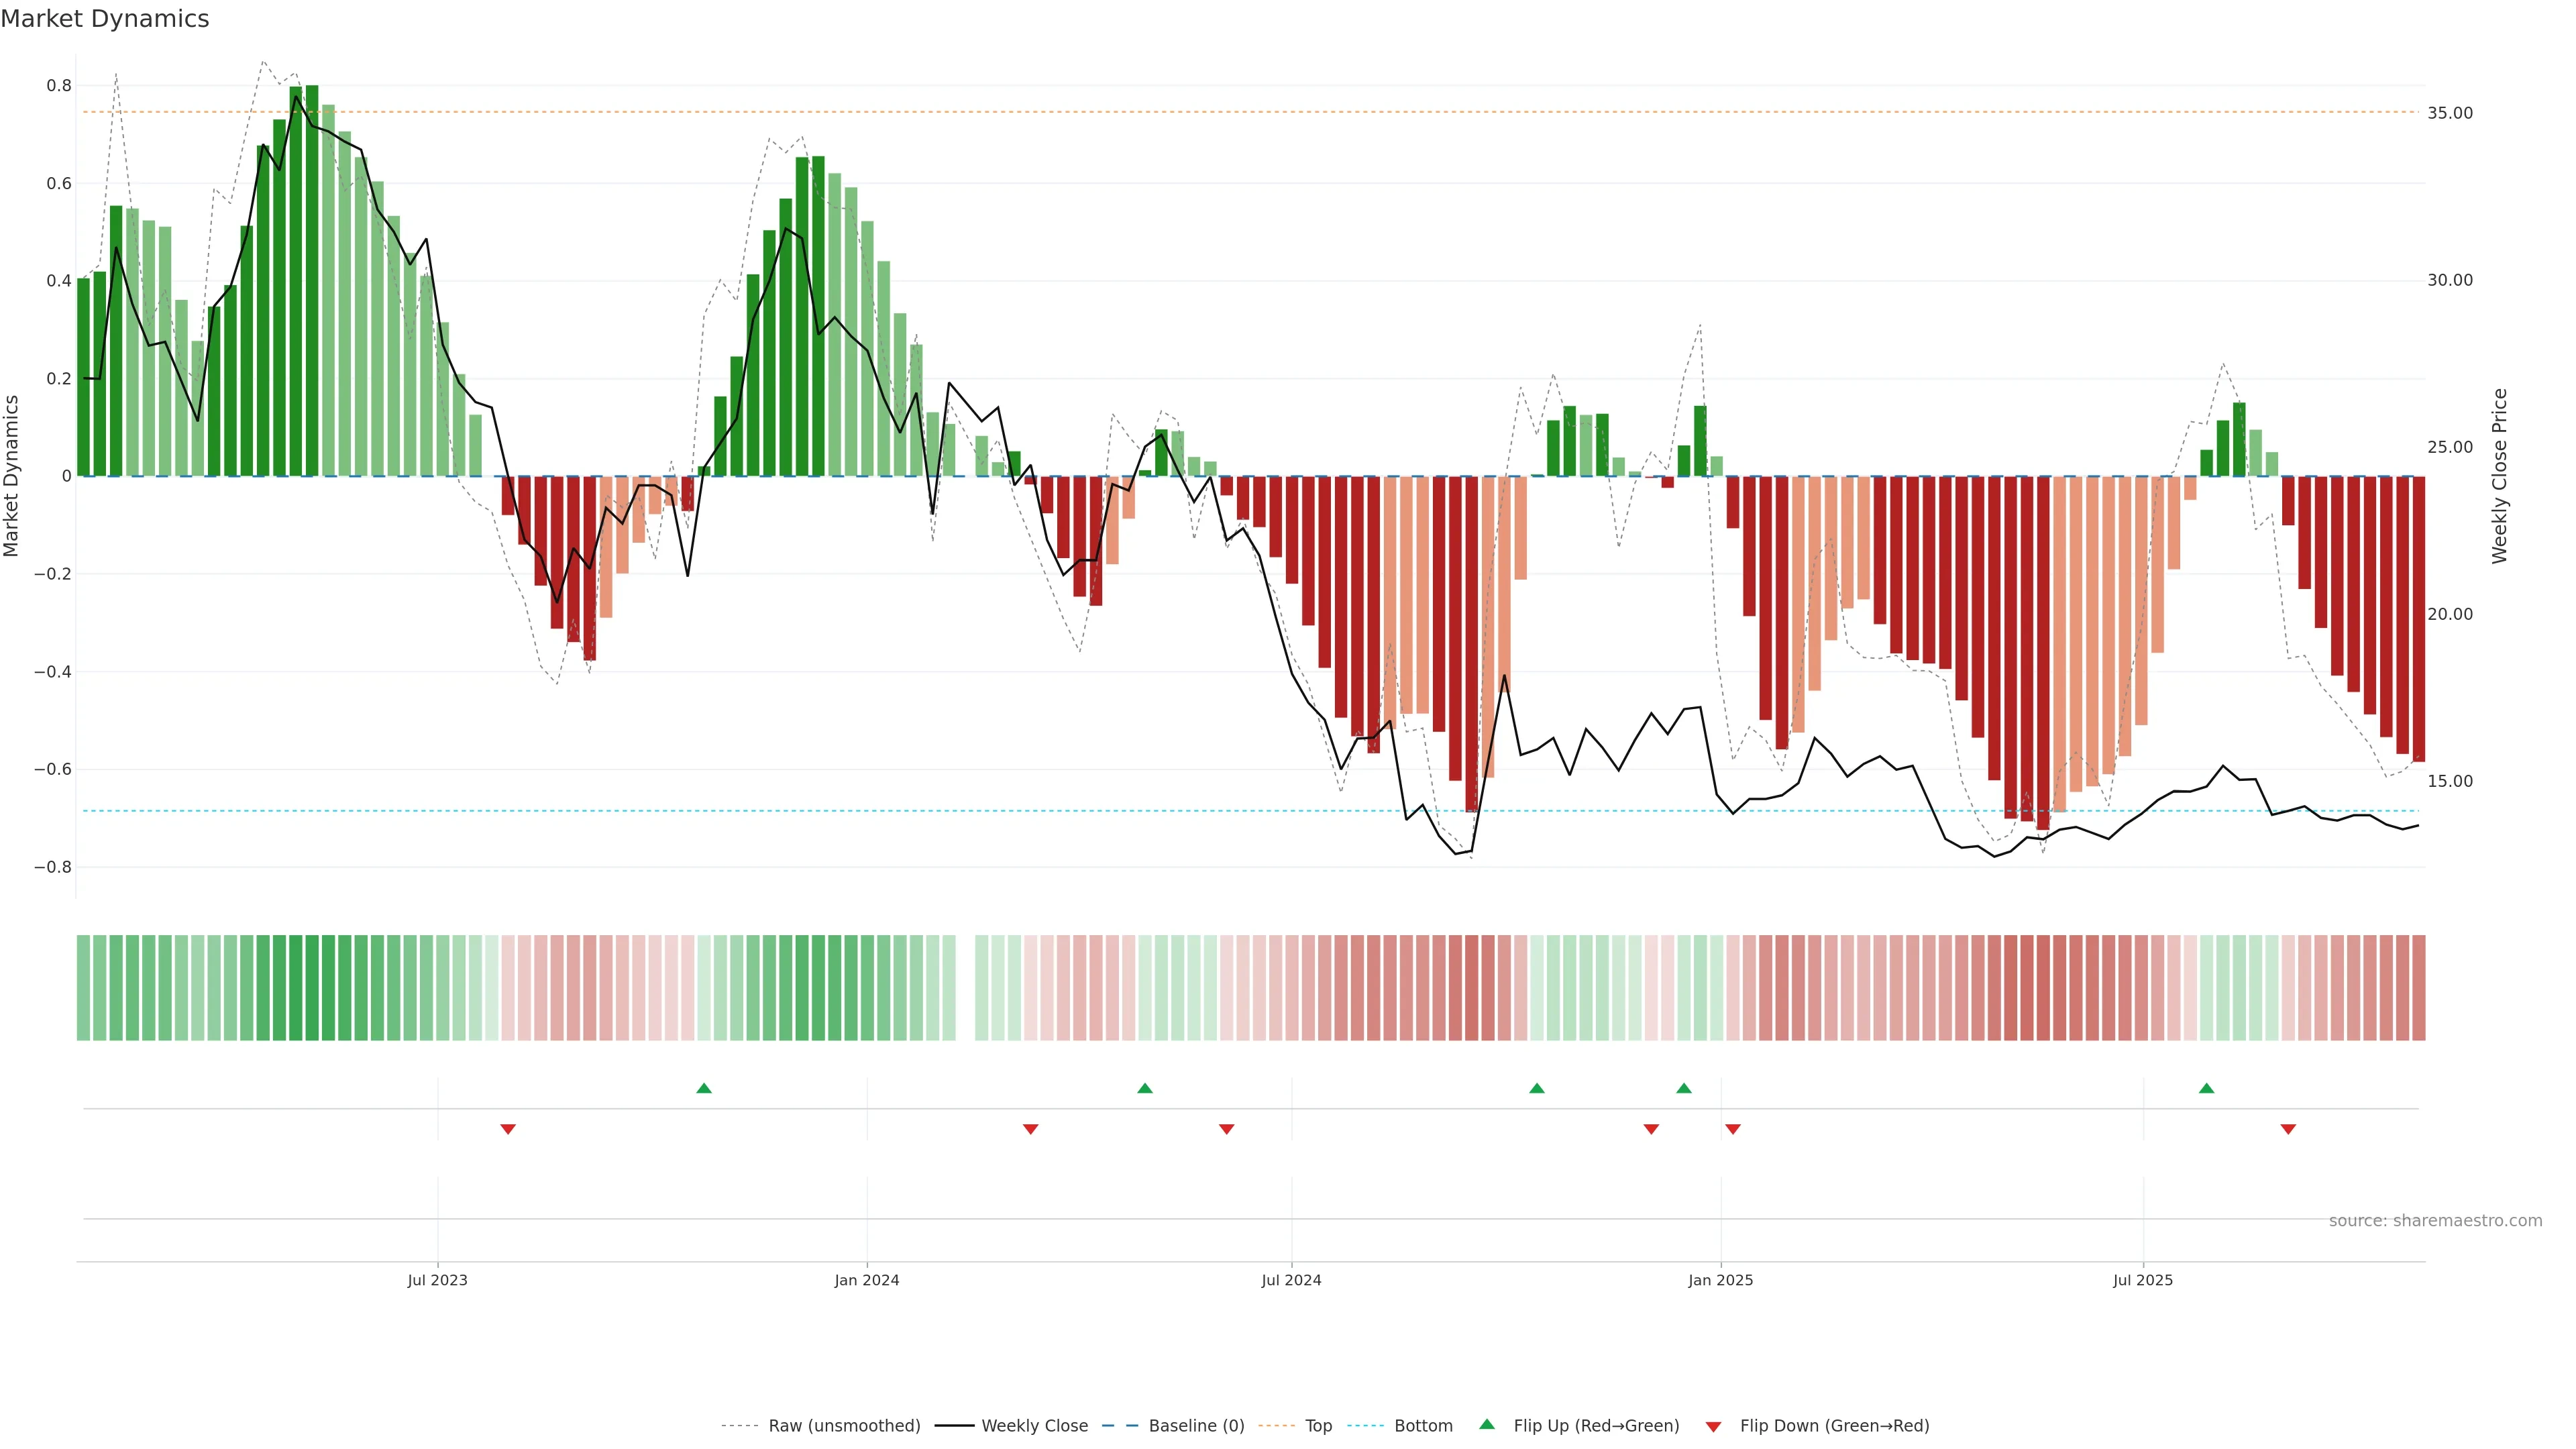Screen dimensions: 2576x1449
Task: Click the first green flip-up marker near Oct 2023
Action: click(x=704, y=1088)
